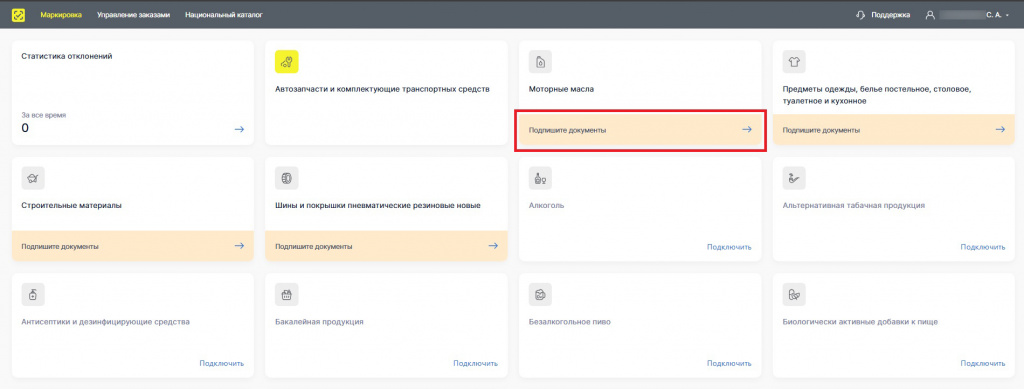Click the antiseptic dispenser bottle icon
1024x389 pixels.
tap(33, 295)
